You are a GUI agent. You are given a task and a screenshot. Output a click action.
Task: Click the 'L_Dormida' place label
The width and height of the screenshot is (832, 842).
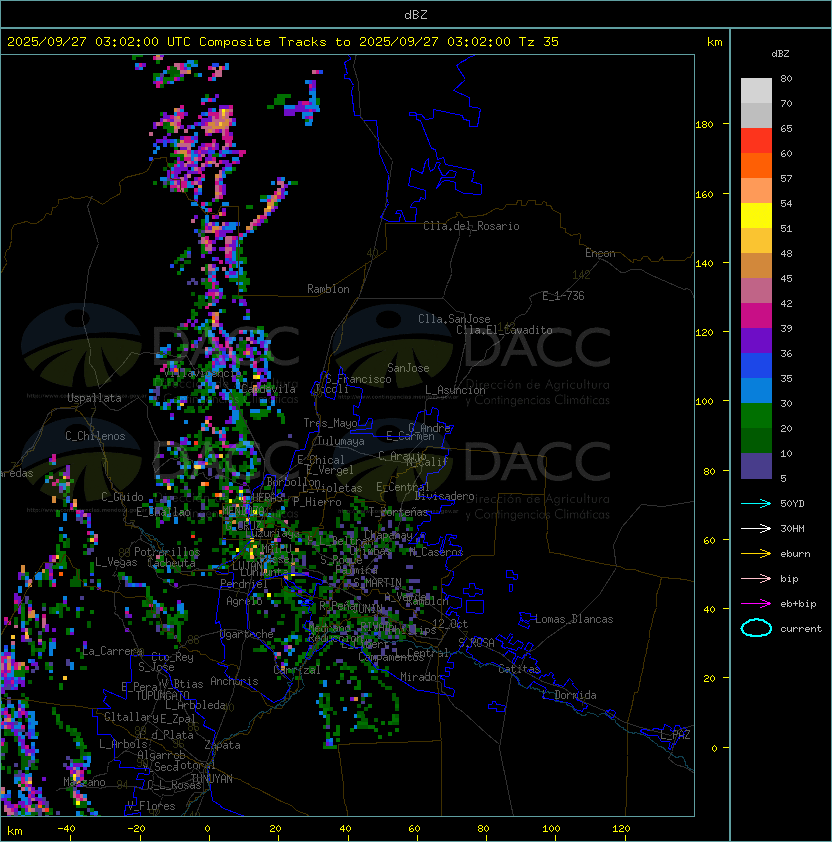569,695
